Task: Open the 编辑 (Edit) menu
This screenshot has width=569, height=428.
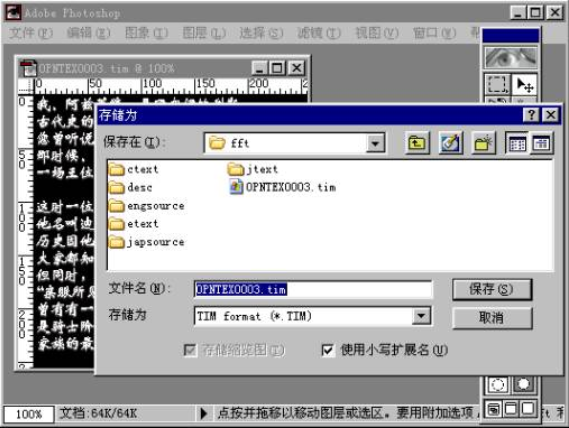Action: [89, 33]
